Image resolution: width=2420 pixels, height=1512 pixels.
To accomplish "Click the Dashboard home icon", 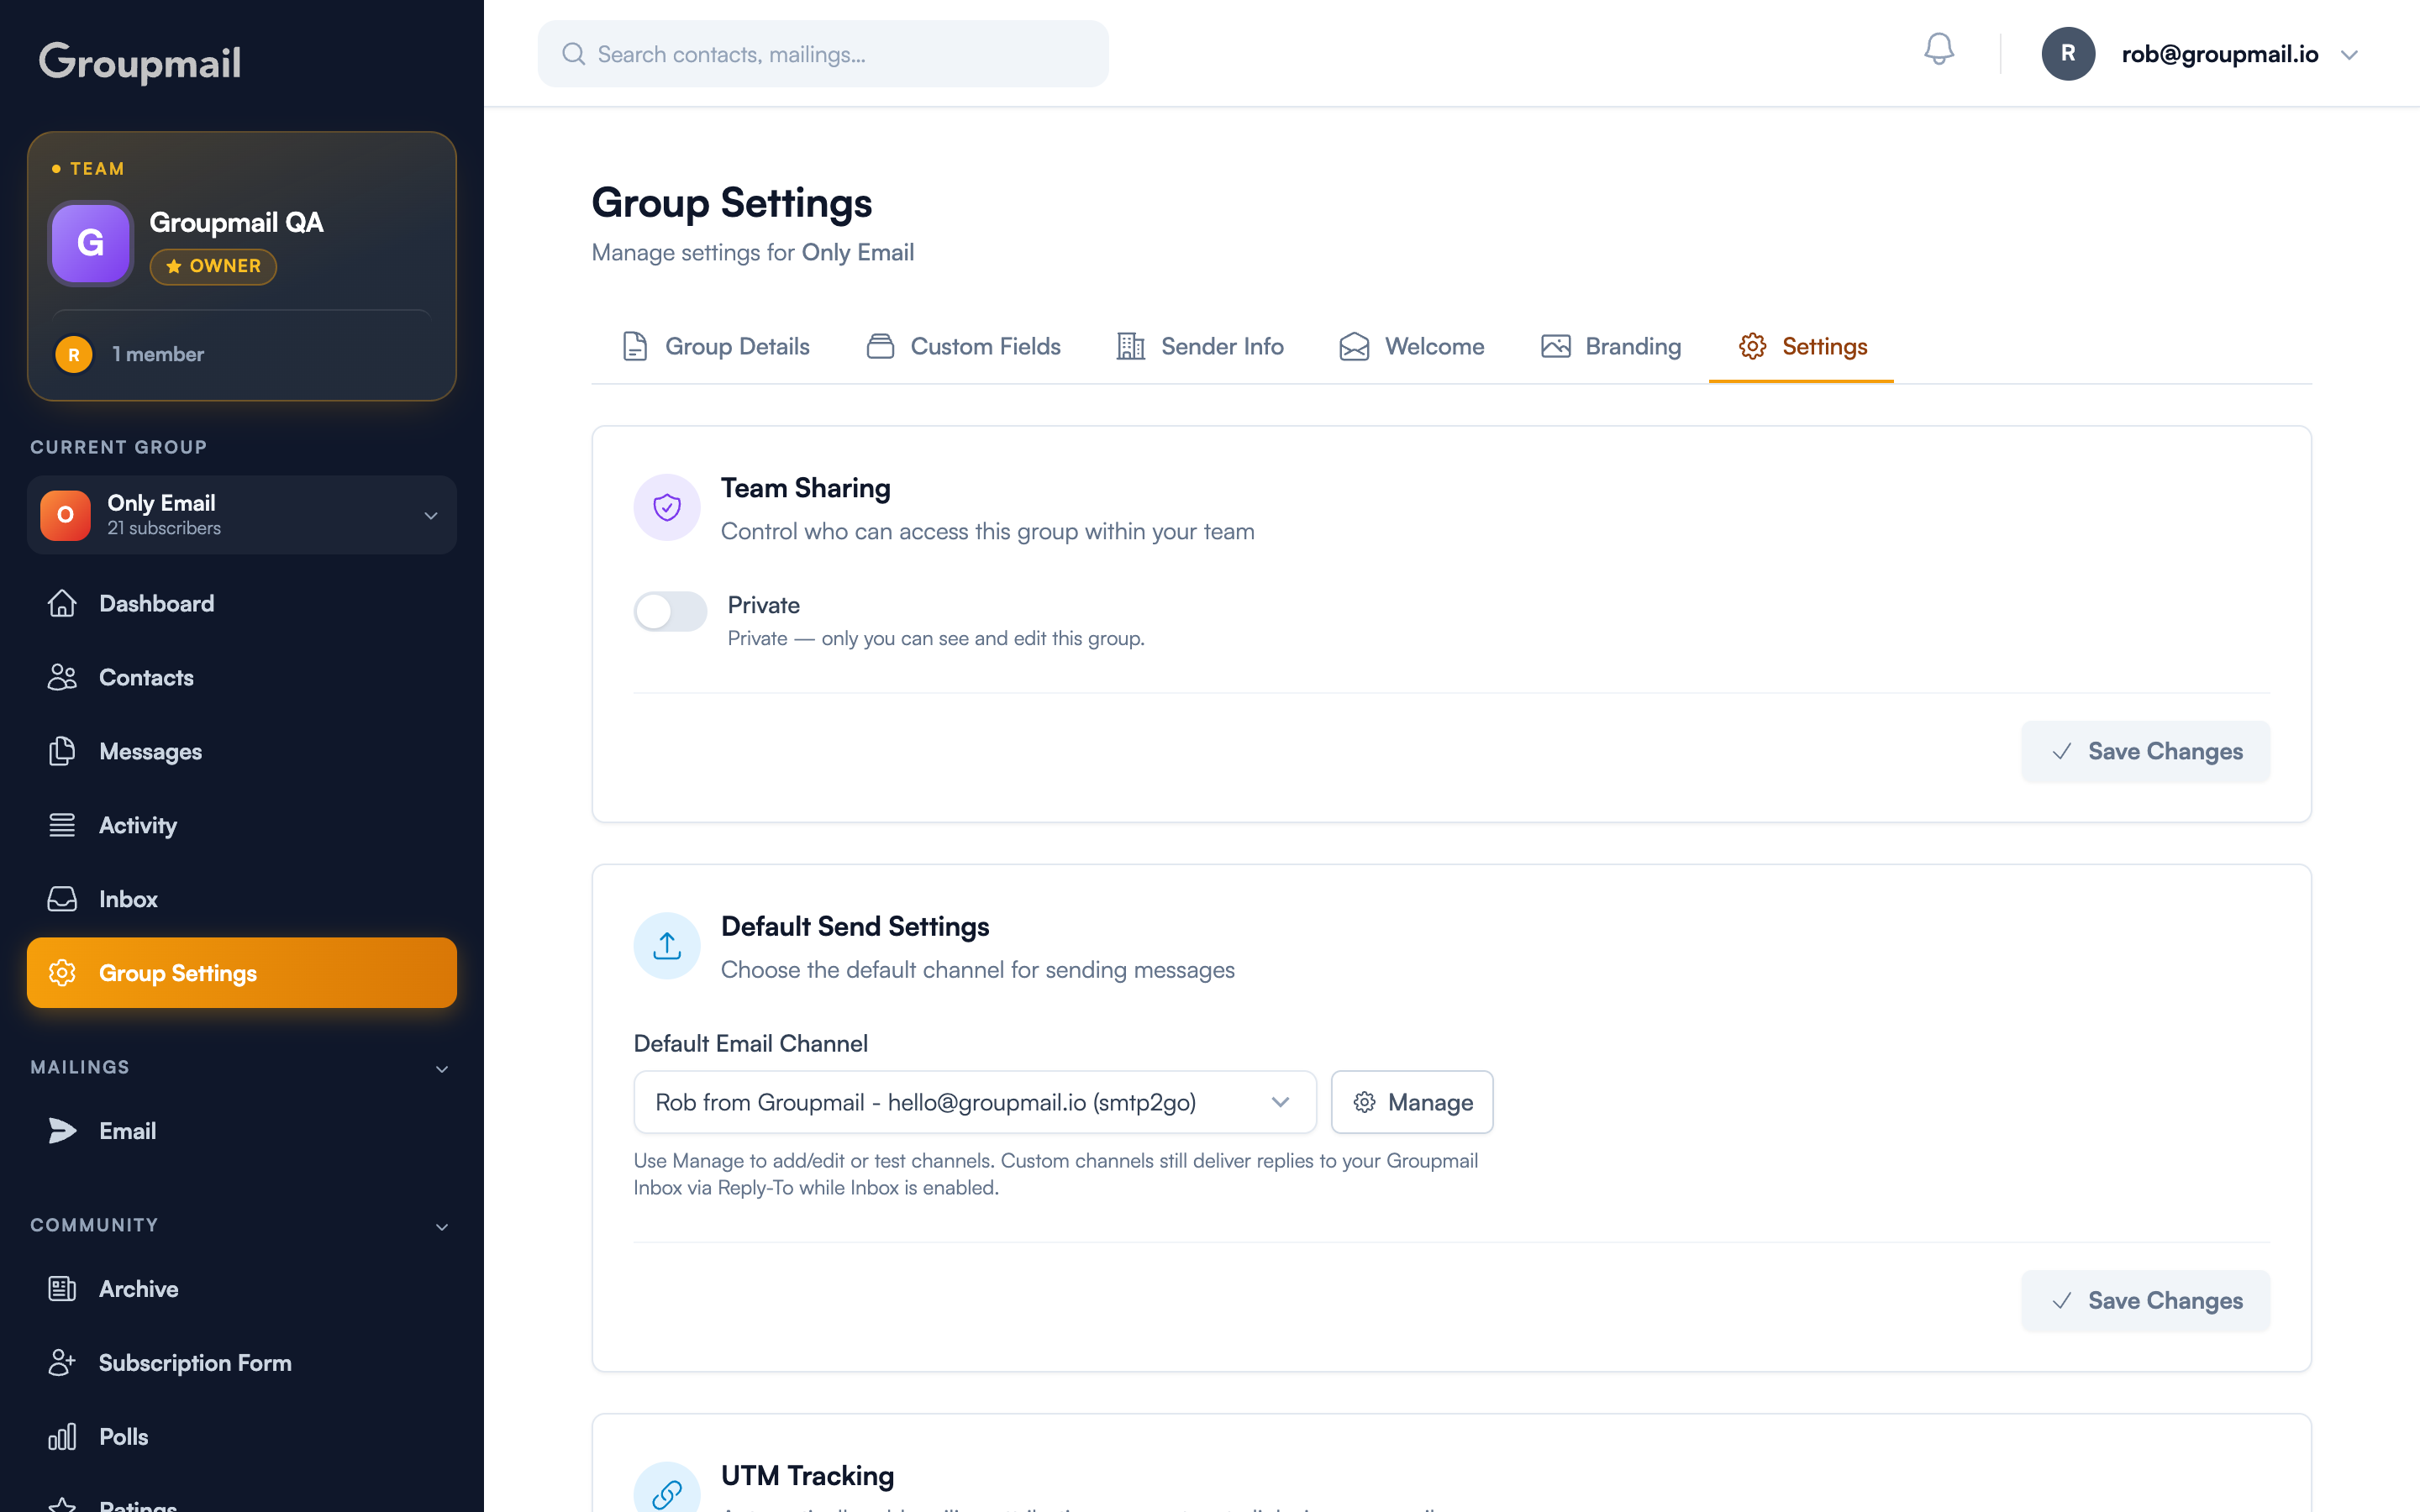I will click(x=62, y=603).
